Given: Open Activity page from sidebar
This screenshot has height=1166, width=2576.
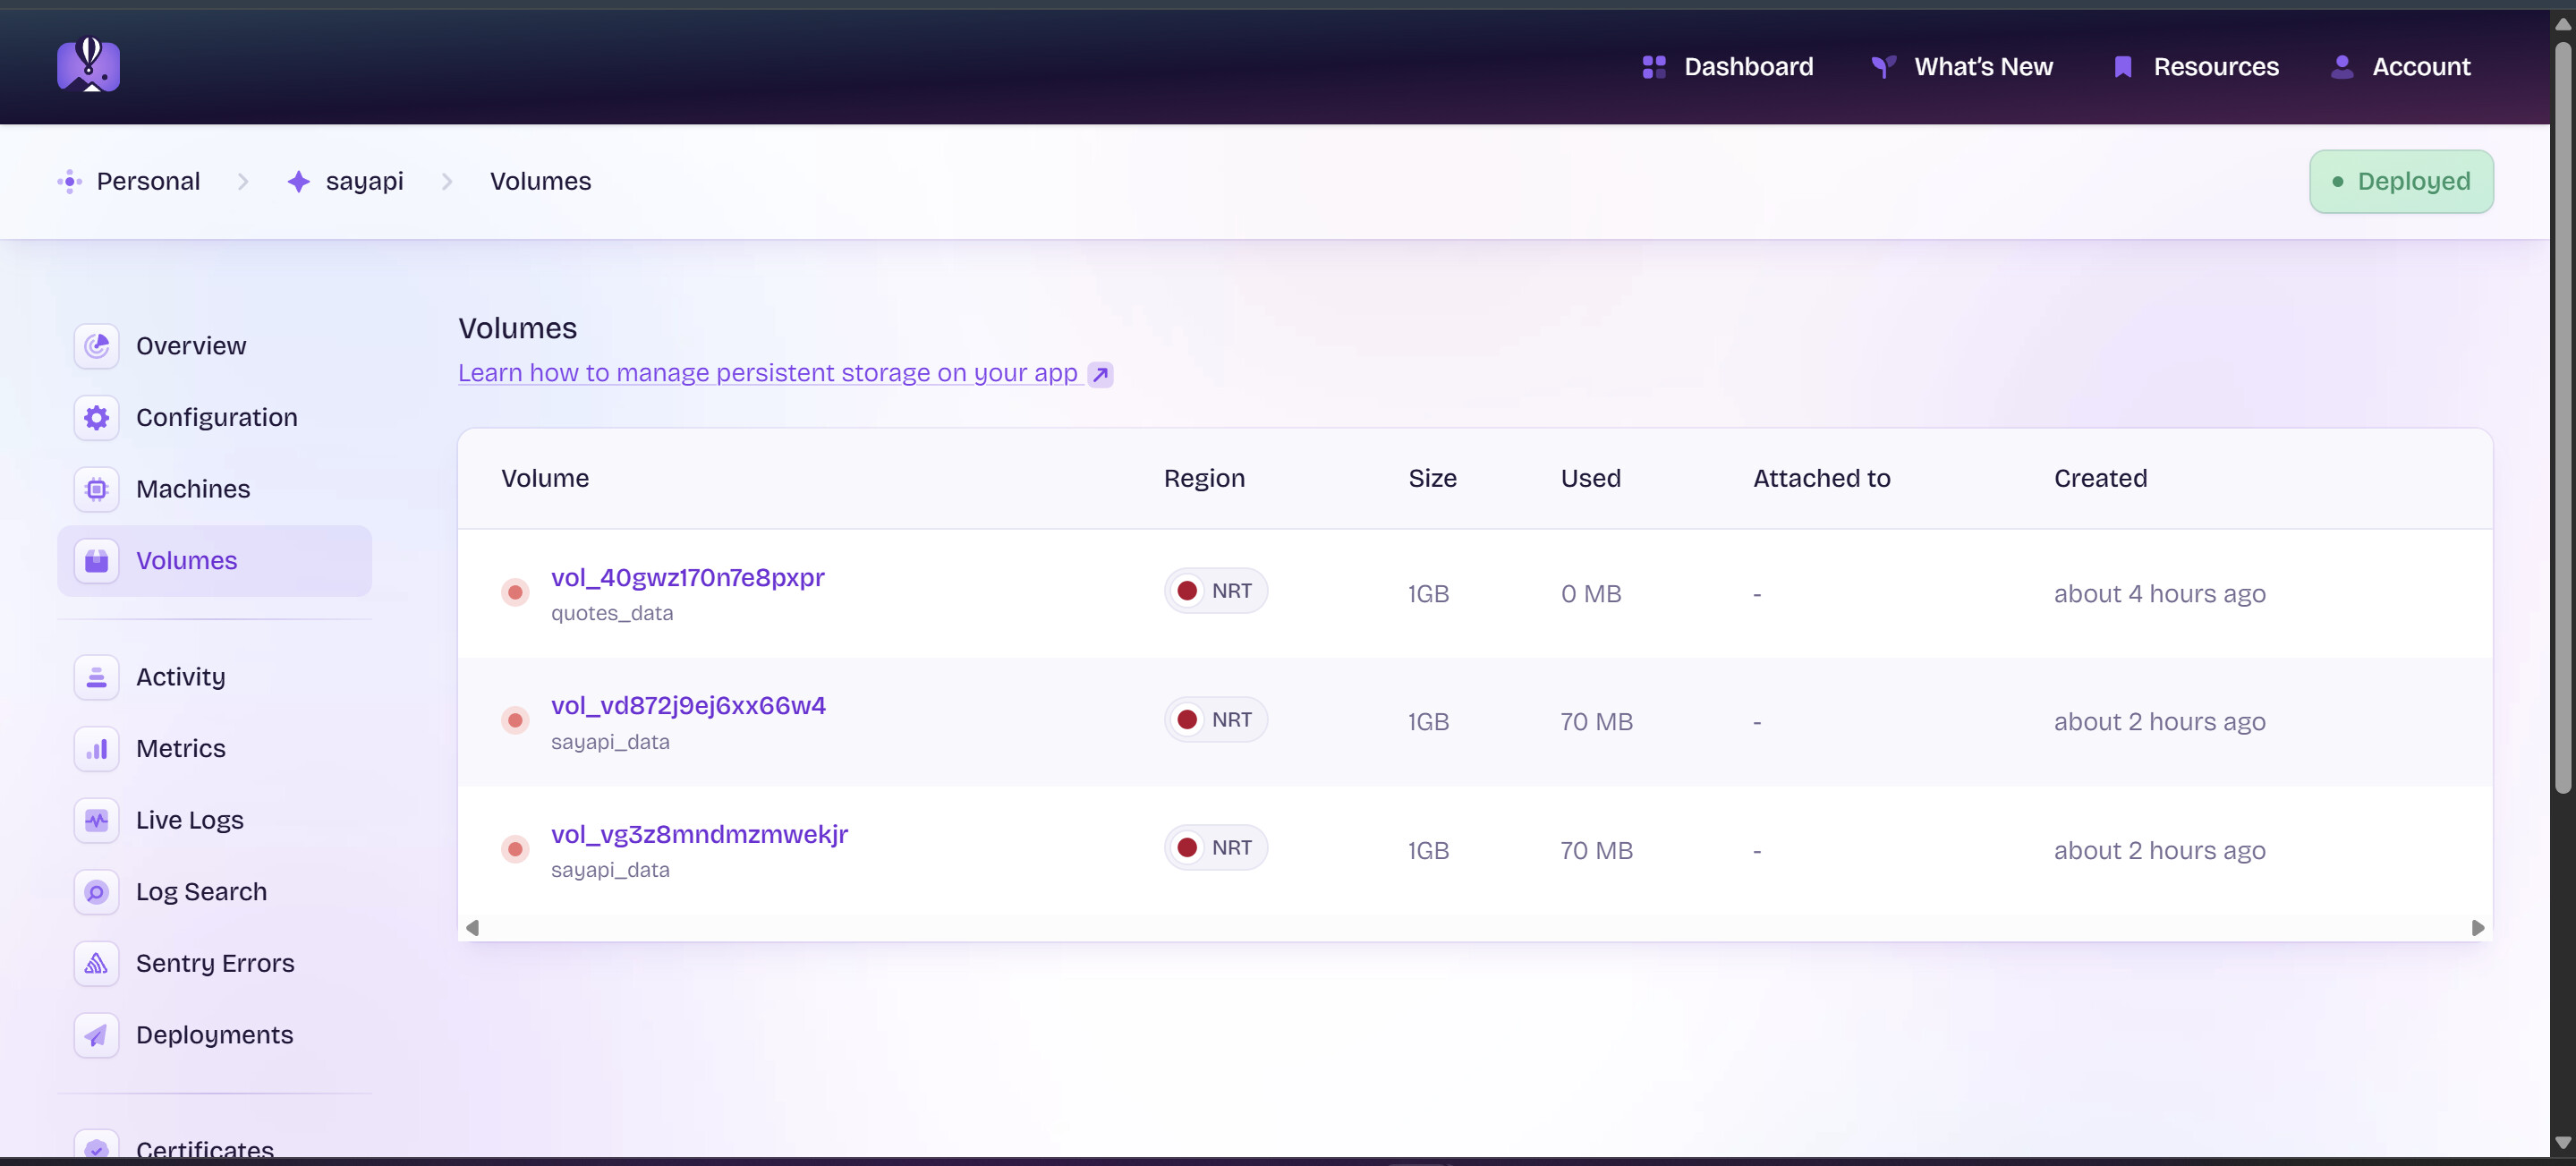Looking at the screenshot, I should click(214, 677).
